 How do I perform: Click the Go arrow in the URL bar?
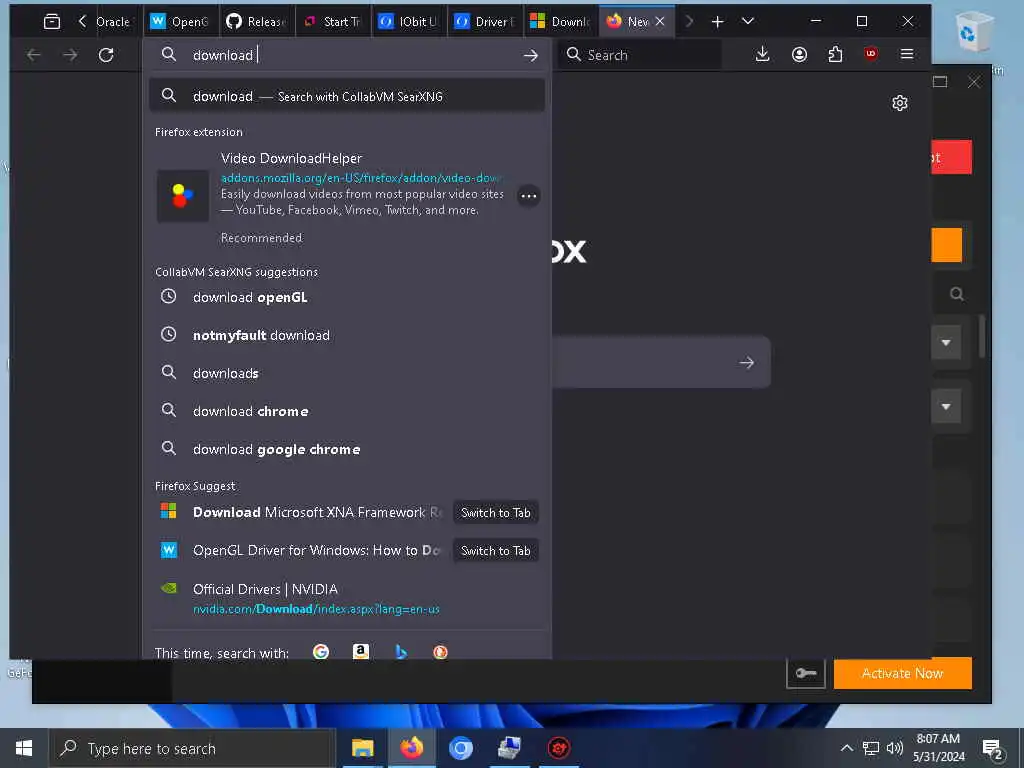click(x=530, y=56)
